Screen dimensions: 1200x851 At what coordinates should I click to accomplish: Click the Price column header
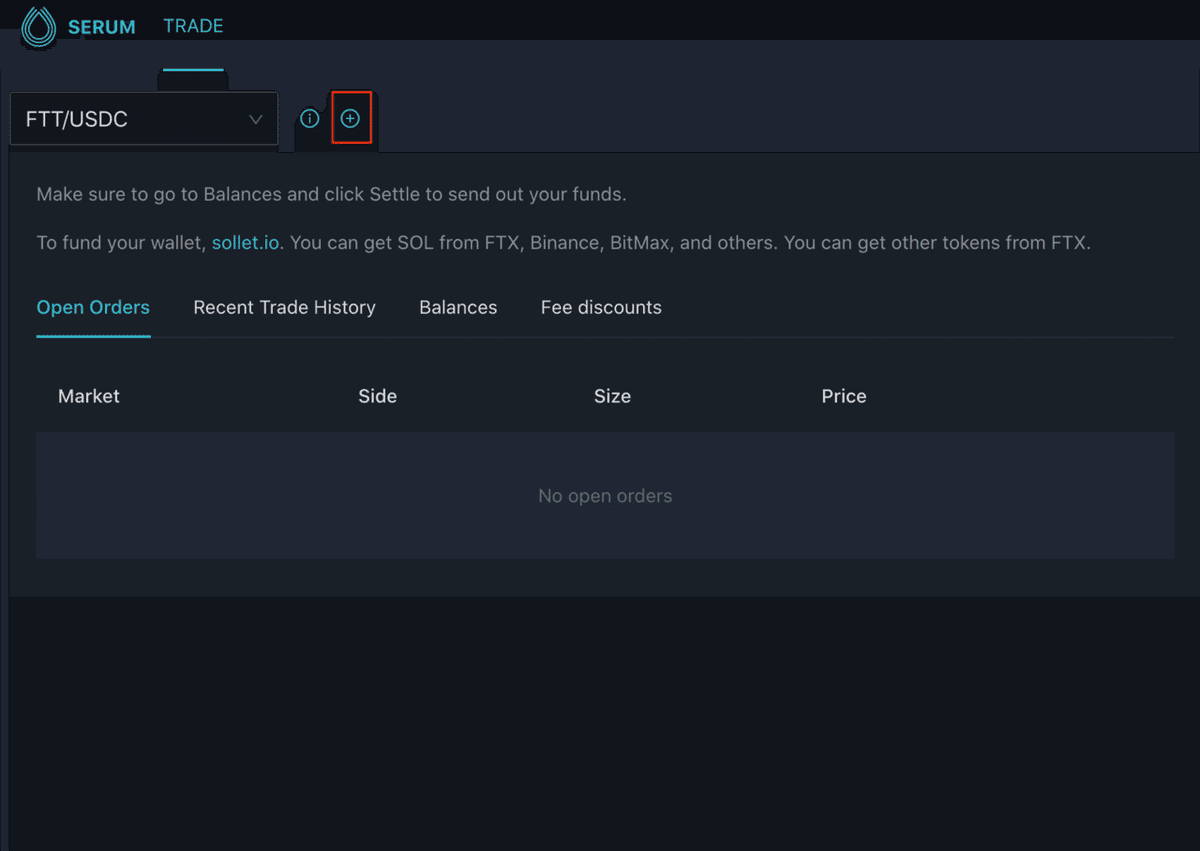pyautogui.click(x=844, y=396)
